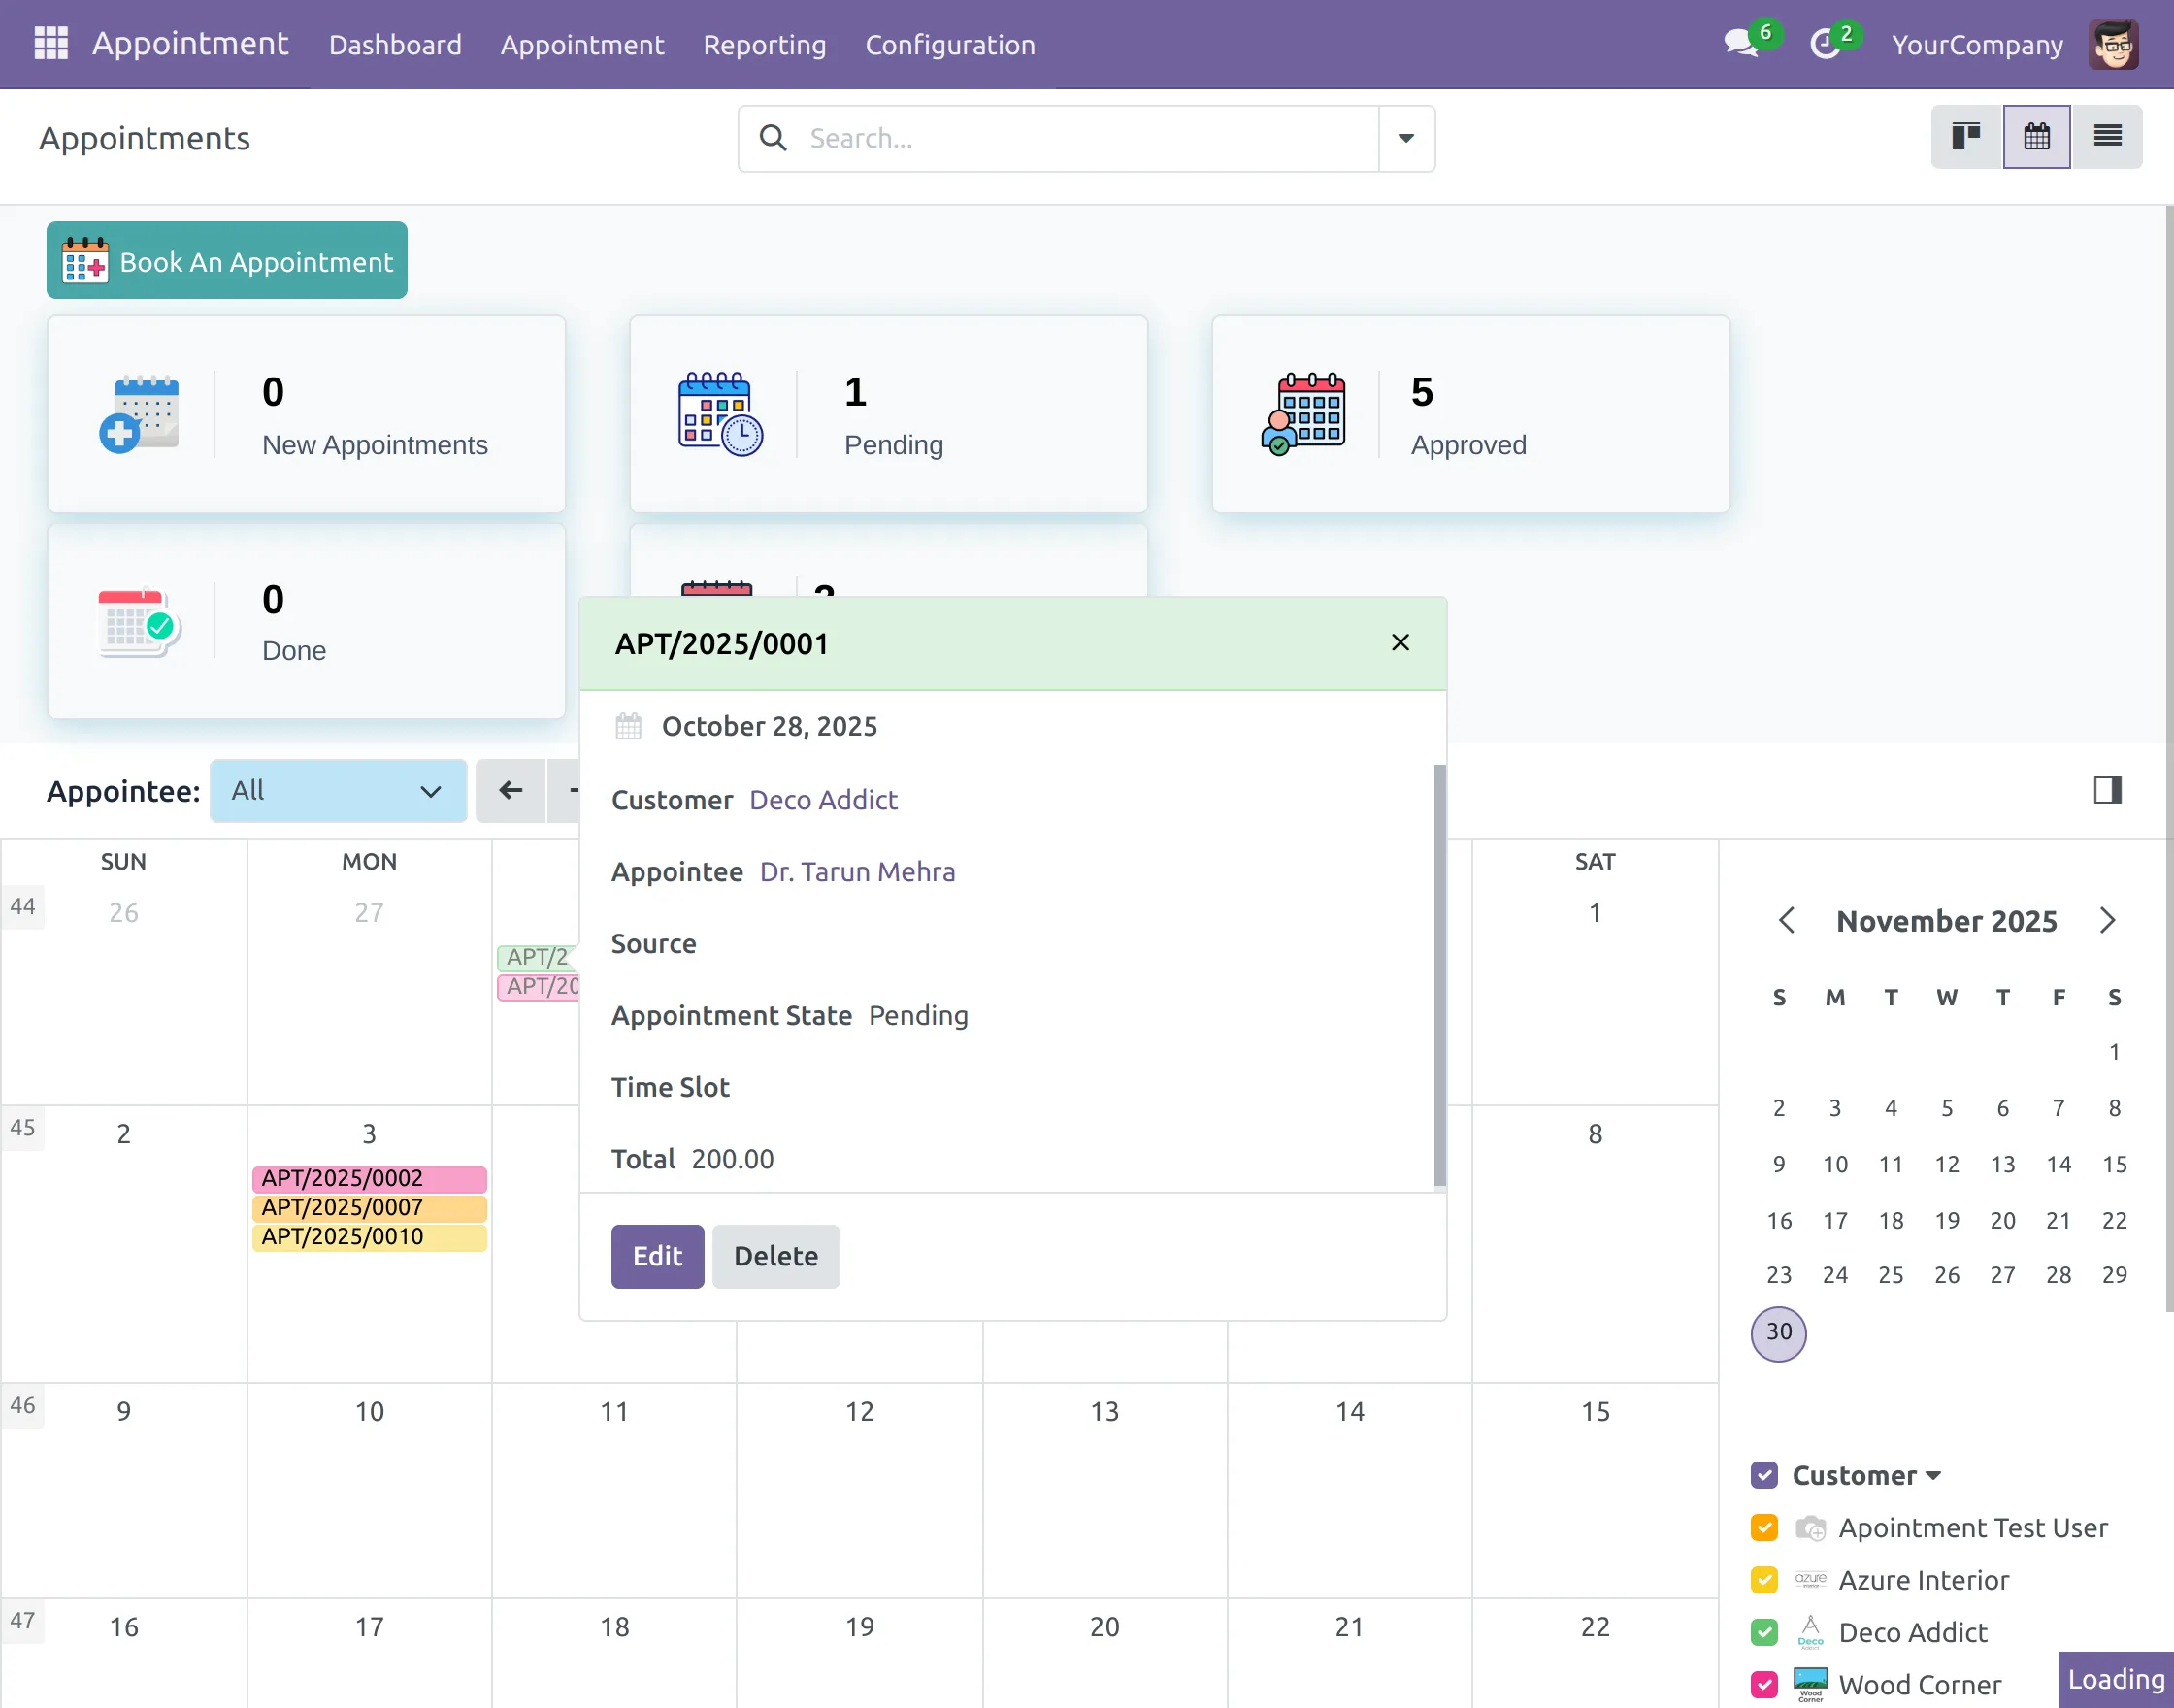Screen dimensions: 2174x1708
Task: Open the messages chat icon
Action: pyautogui.click(x=1741, y=44)
